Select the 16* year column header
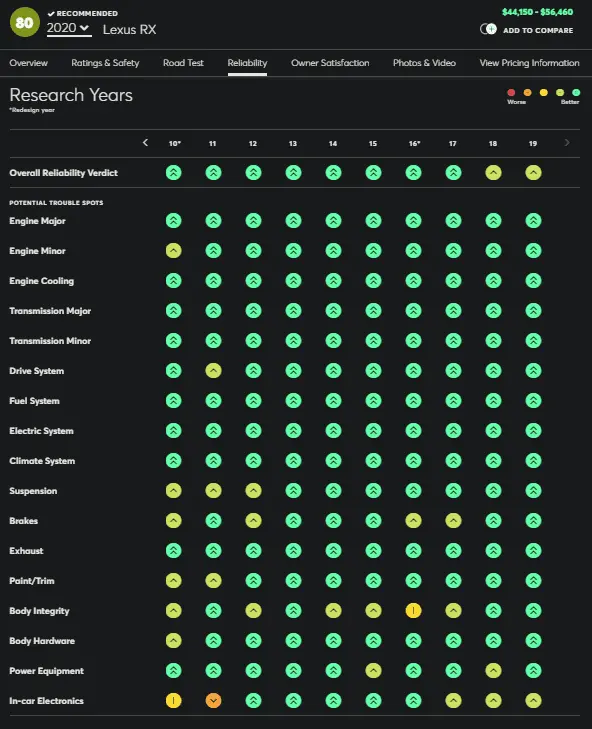 coord(414,144)
